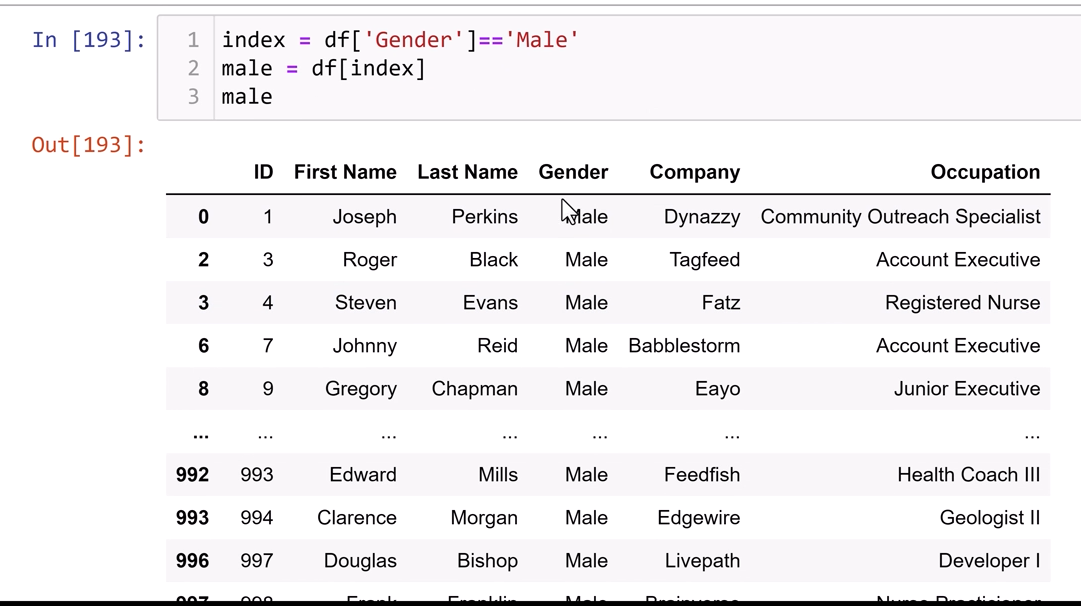Click code line 1 defining the index variable
The height and width of the screenshot is (606, 1081).
pyautogui.click(x=400, y=40)
